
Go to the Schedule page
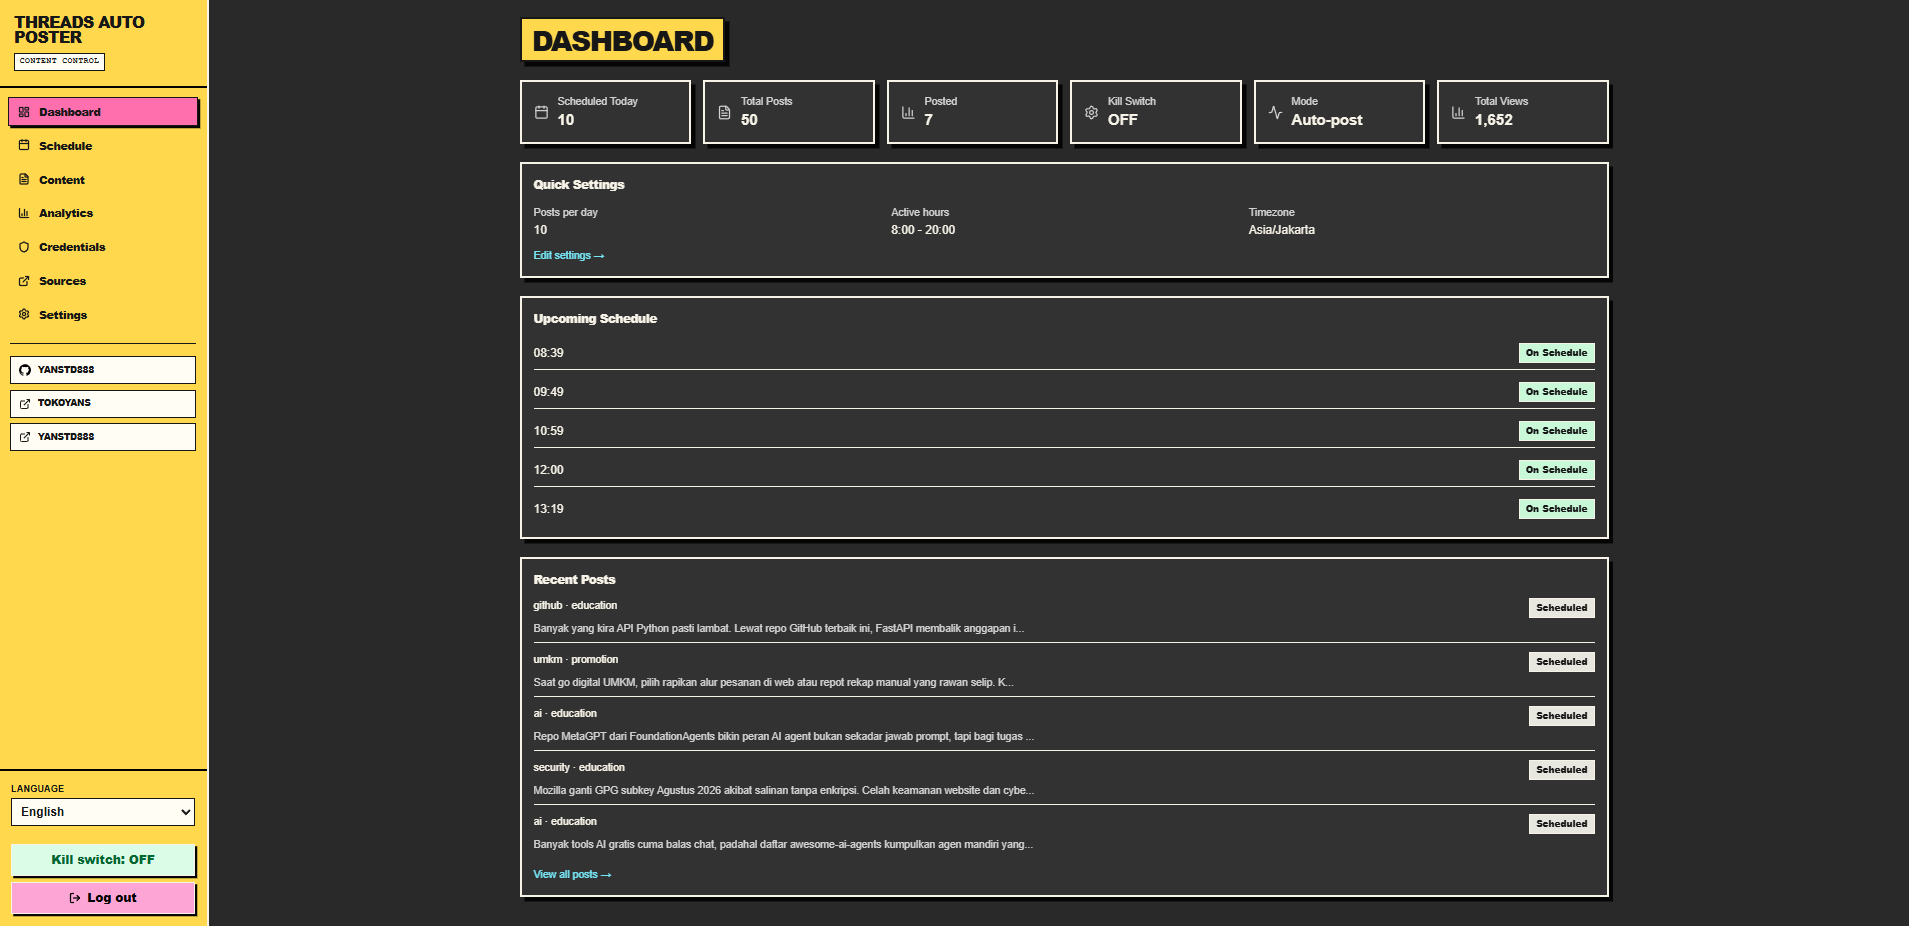click(x=103, y=146)
